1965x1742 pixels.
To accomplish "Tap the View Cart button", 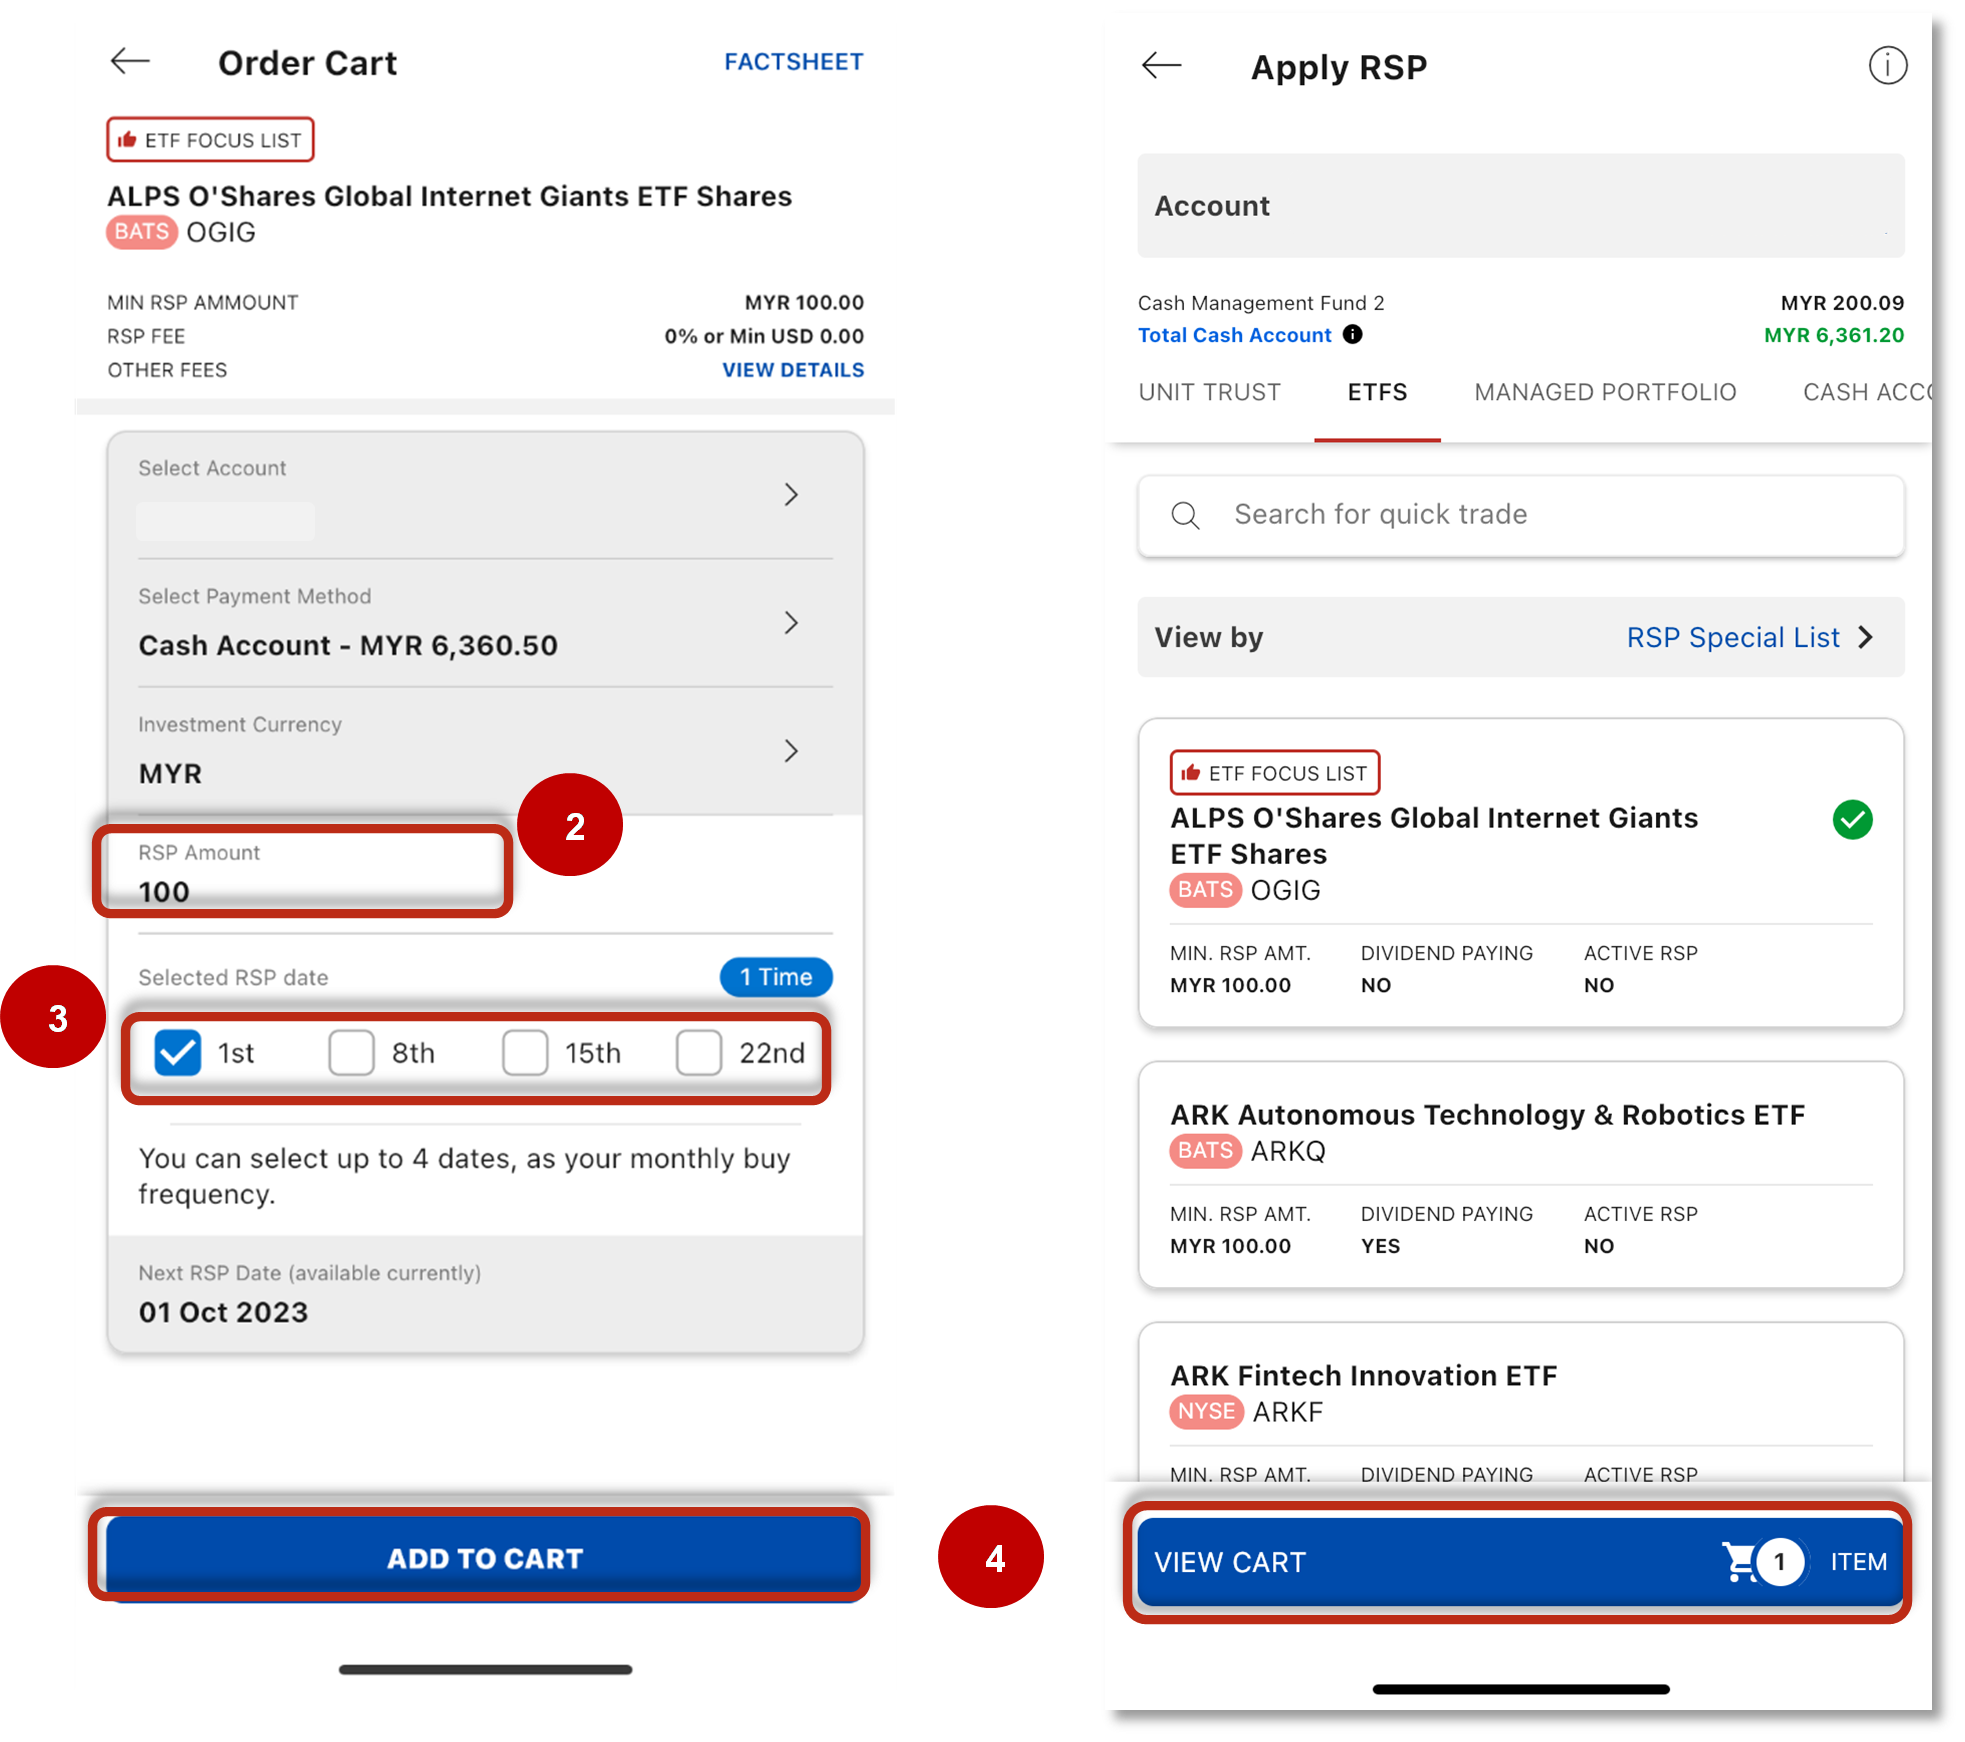I will click(x=1520, y=1561).
